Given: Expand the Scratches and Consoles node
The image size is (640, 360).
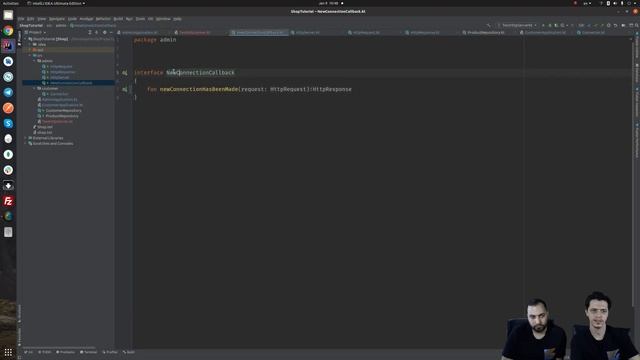Looking at the screenshot, I should pyautogui.click(x=26, y=143).
